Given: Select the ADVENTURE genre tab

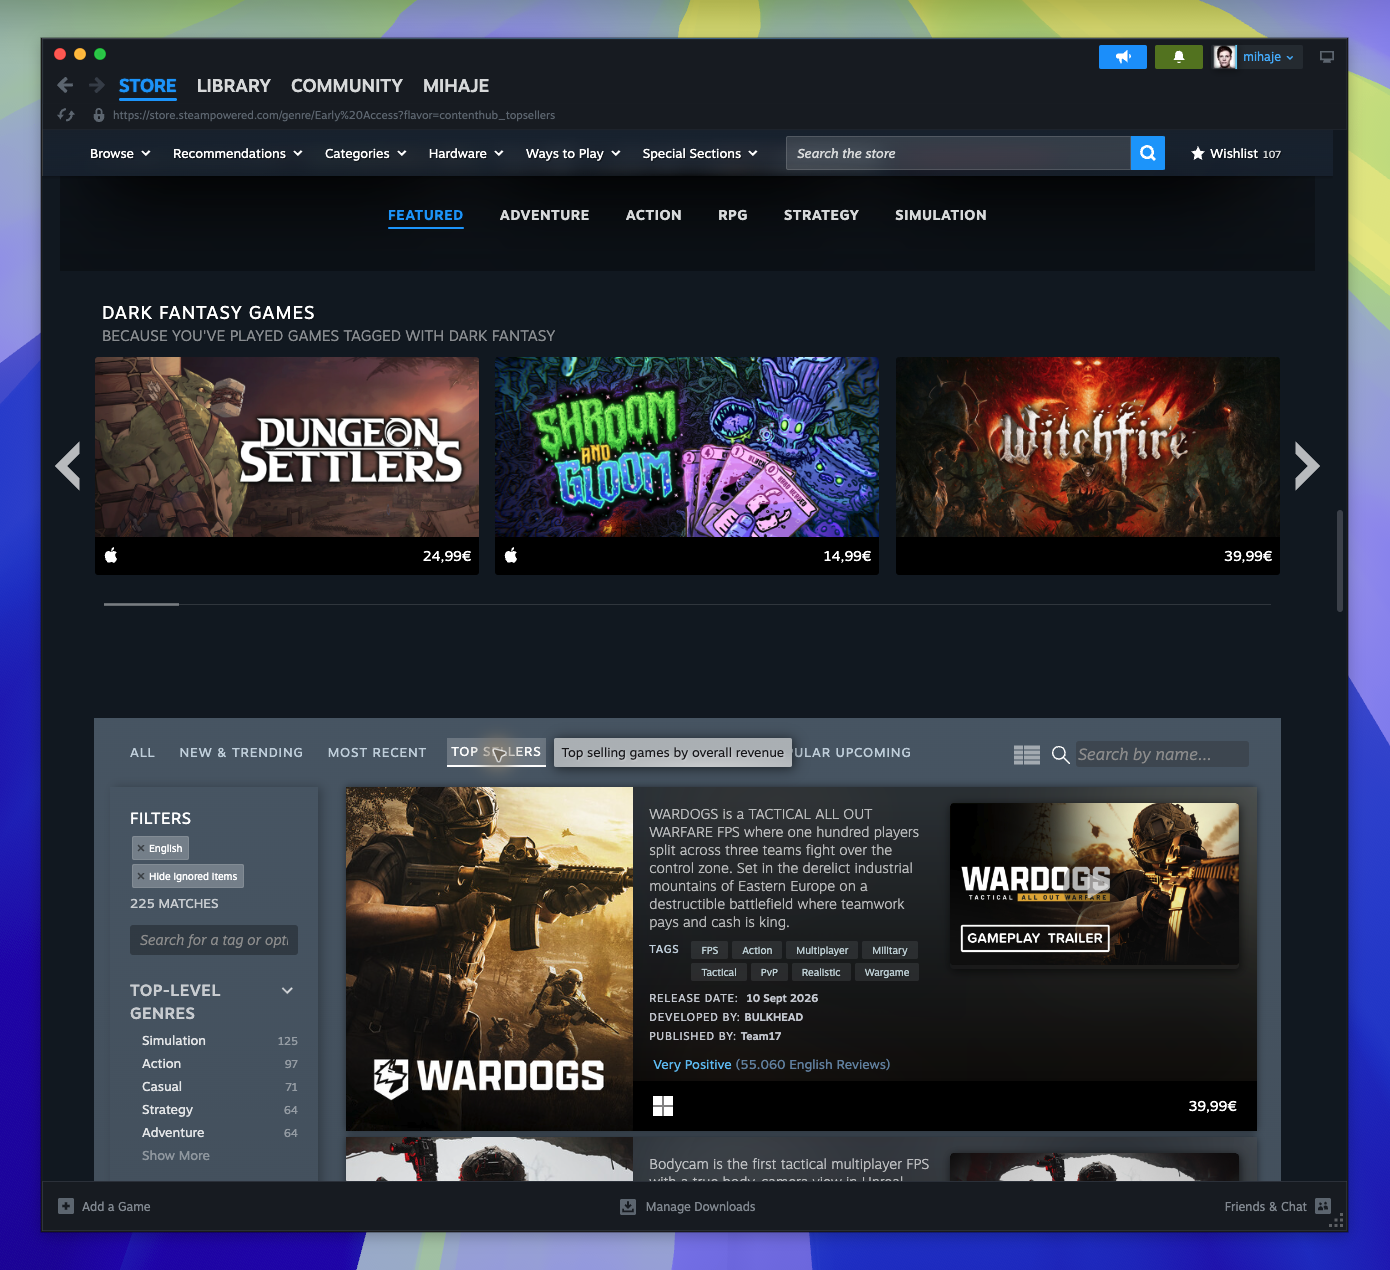Looking at the screenshot, I should 544,215.
